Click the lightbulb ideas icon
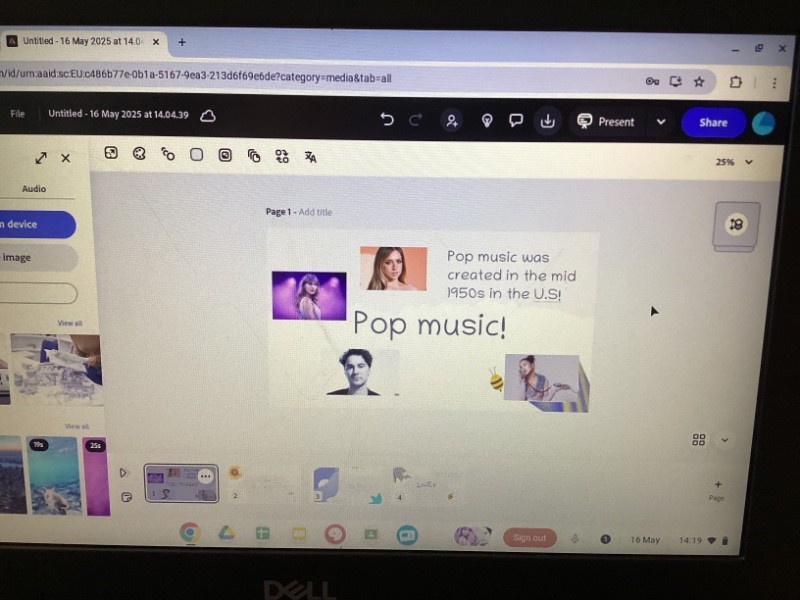 click(487, 121)
